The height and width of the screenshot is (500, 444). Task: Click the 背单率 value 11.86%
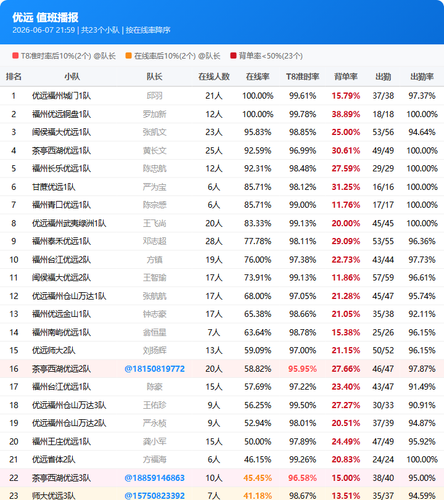pos(346,278)
